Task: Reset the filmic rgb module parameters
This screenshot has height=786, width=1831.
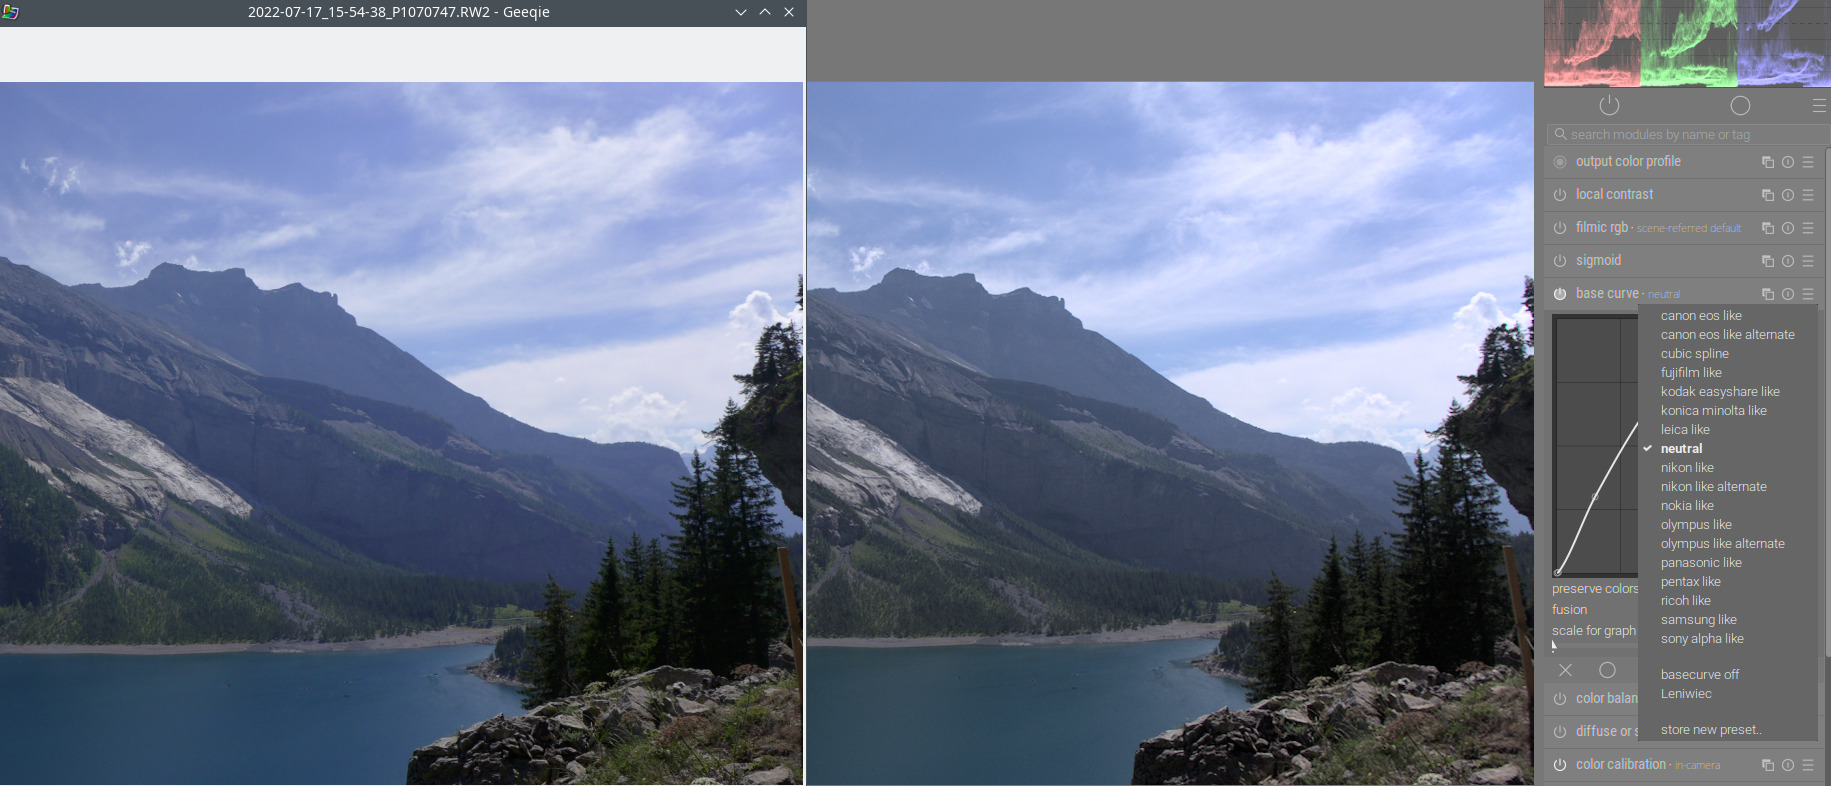Action: click(x=1788, y=228)
